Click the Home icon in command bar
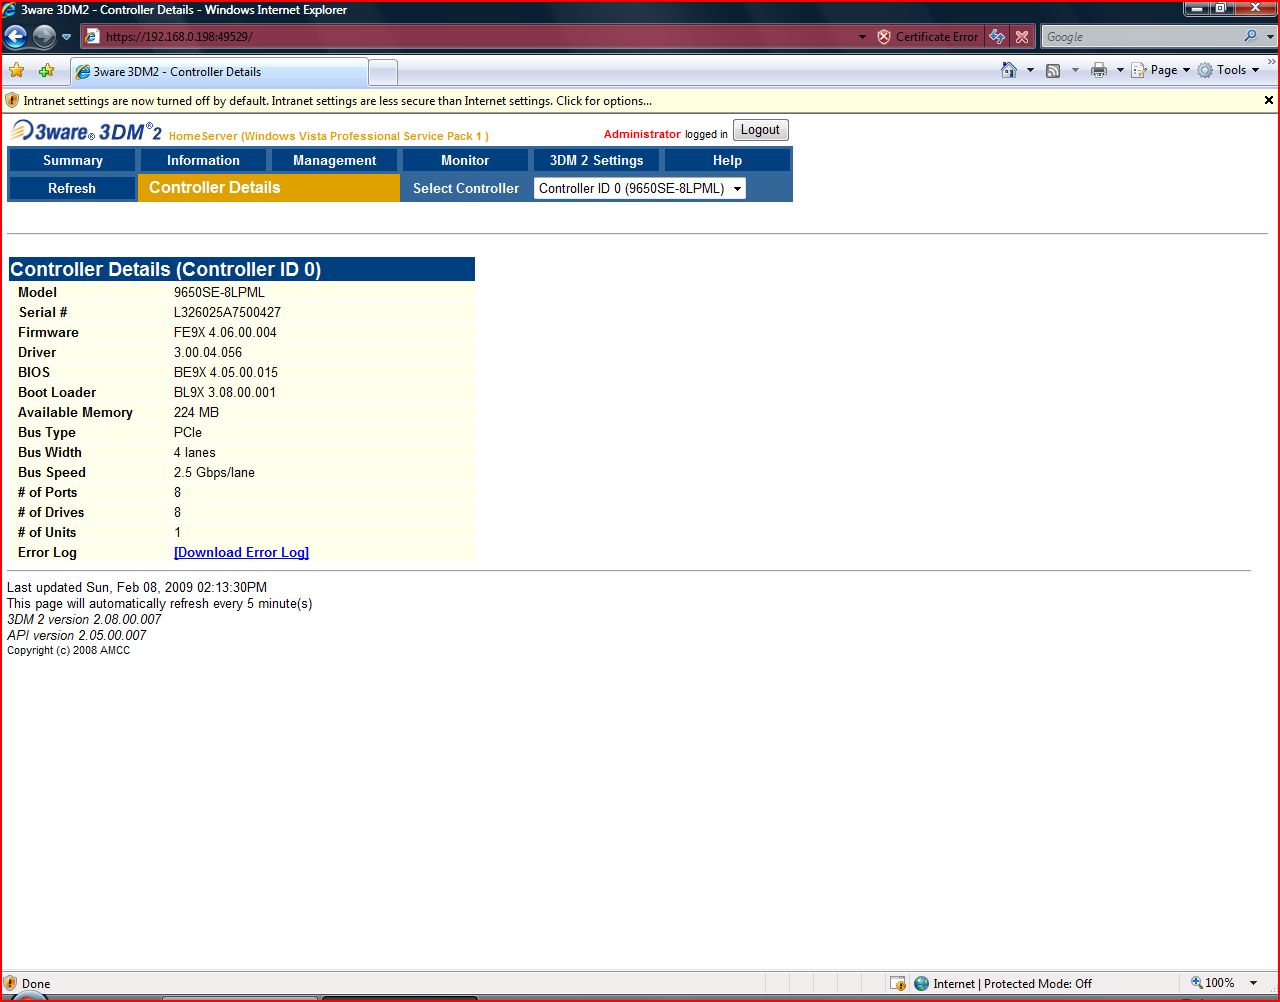1280x1002 pixels. click(x=1009, y=70)
